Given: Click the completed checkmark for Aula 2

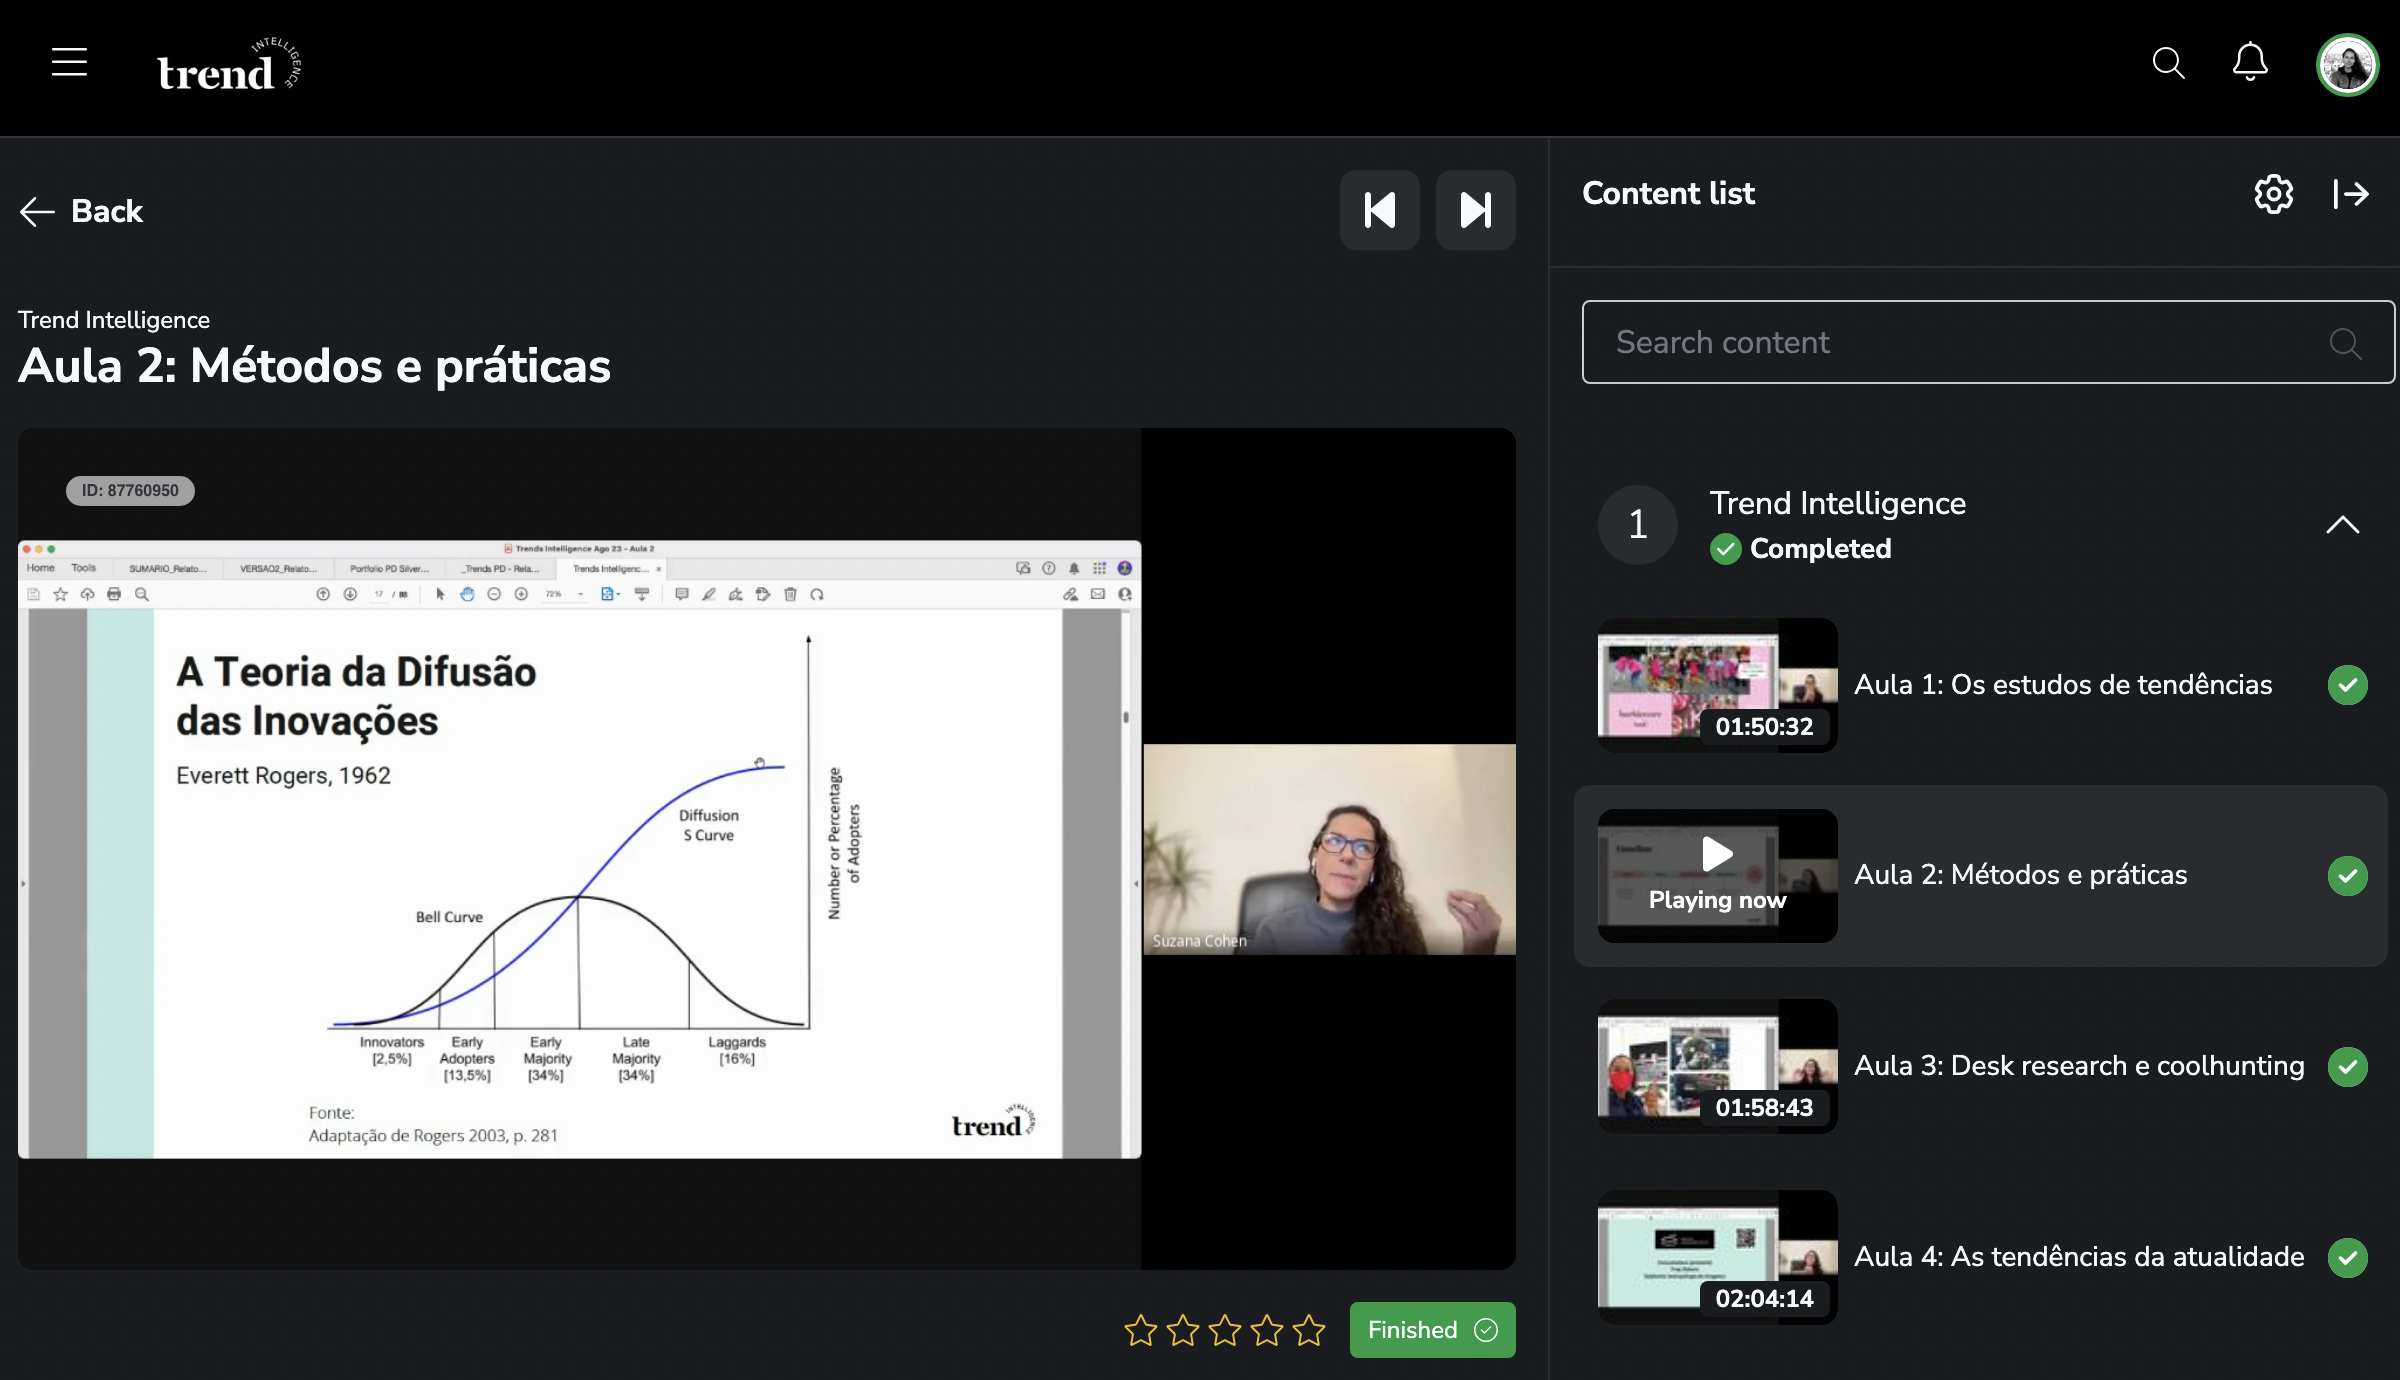Looking at the screenshot, I should coord(2347,876).
